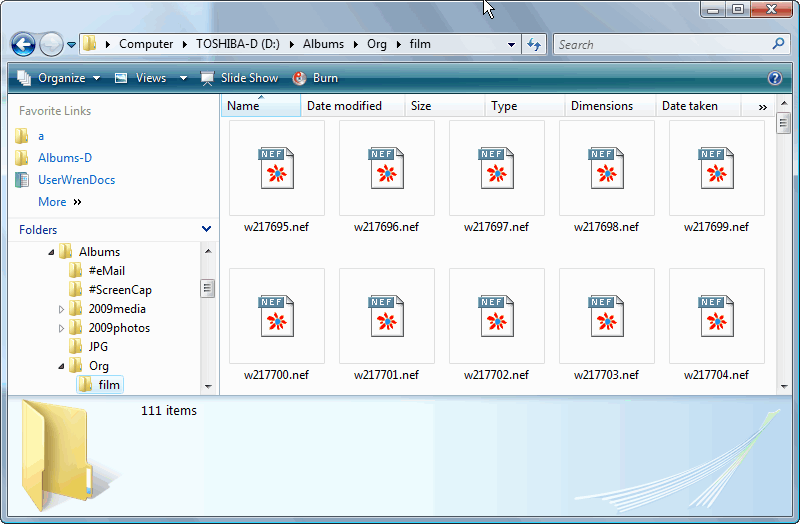Select the w217698.nef file icon

pos(607,168)
